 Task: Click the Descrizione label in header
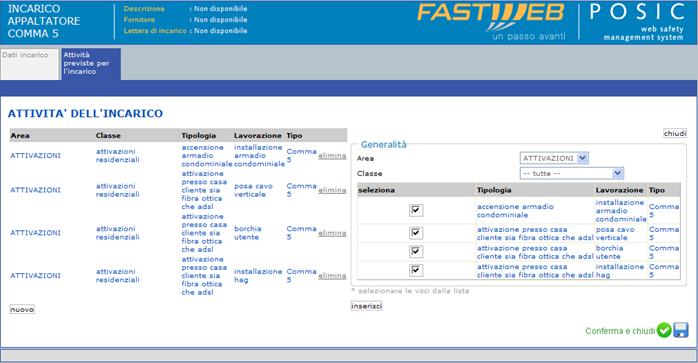click(144, 8)
